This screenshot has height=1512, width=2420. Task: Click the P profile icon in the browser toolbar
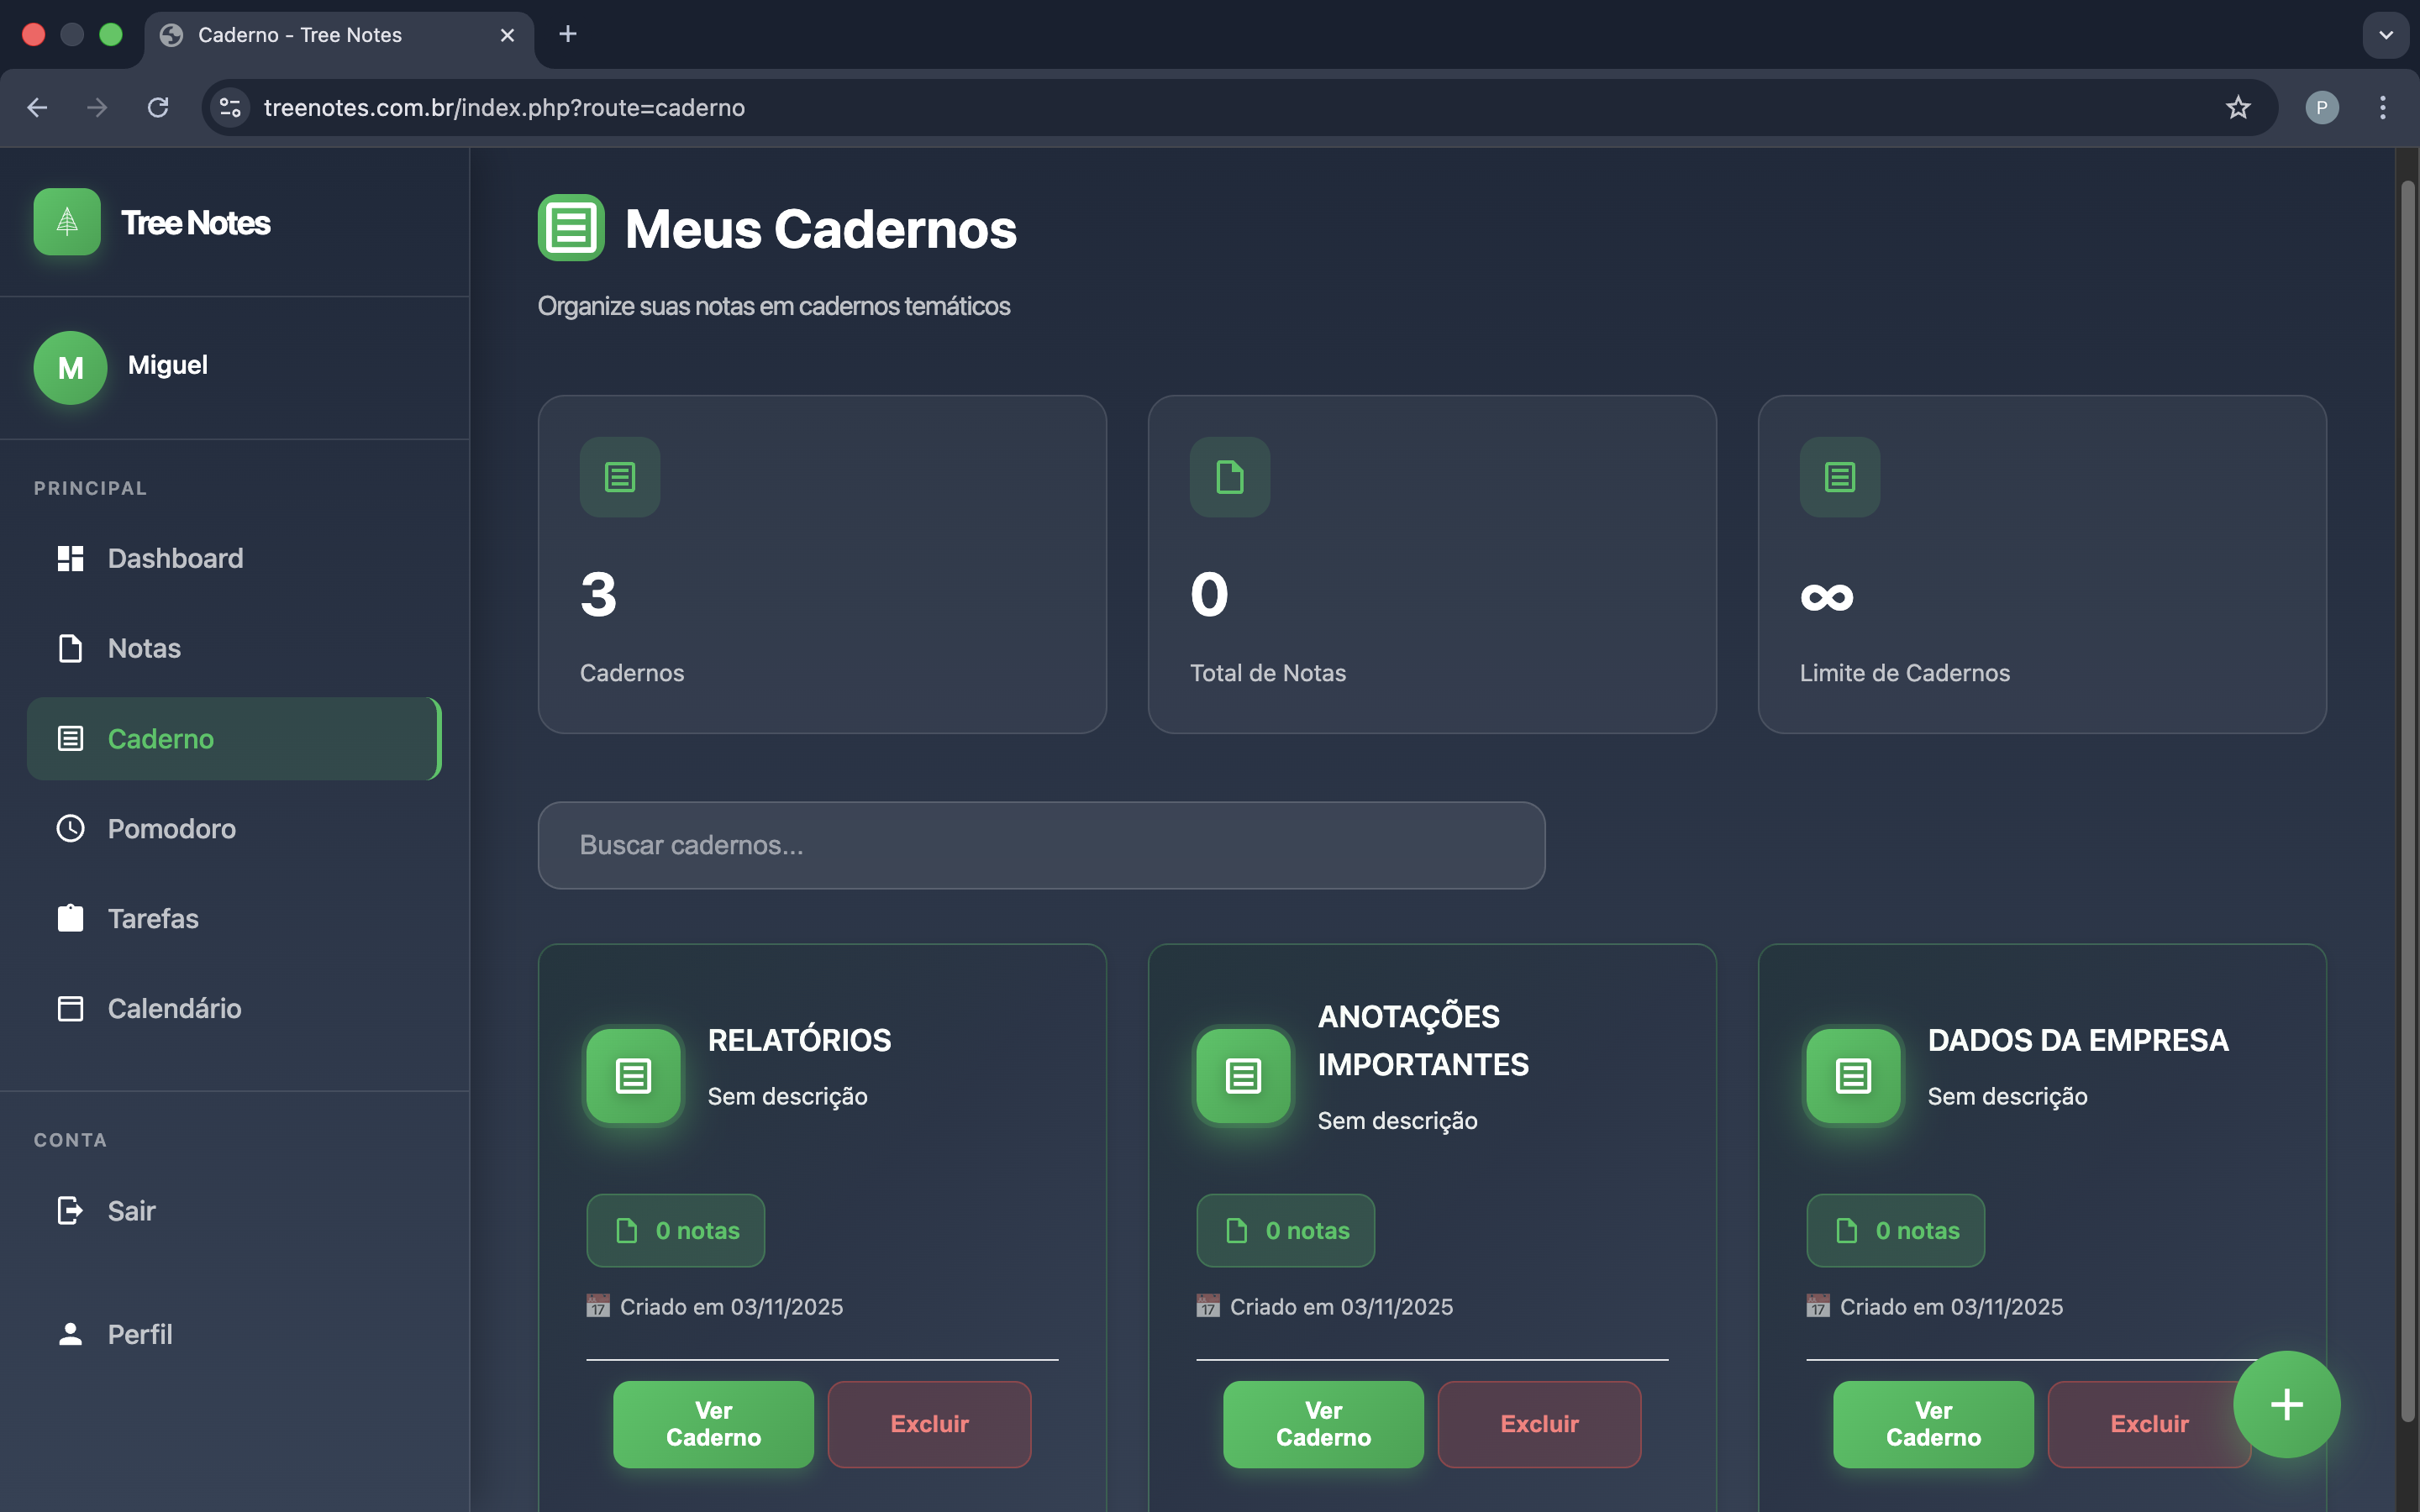(2323, 107)
